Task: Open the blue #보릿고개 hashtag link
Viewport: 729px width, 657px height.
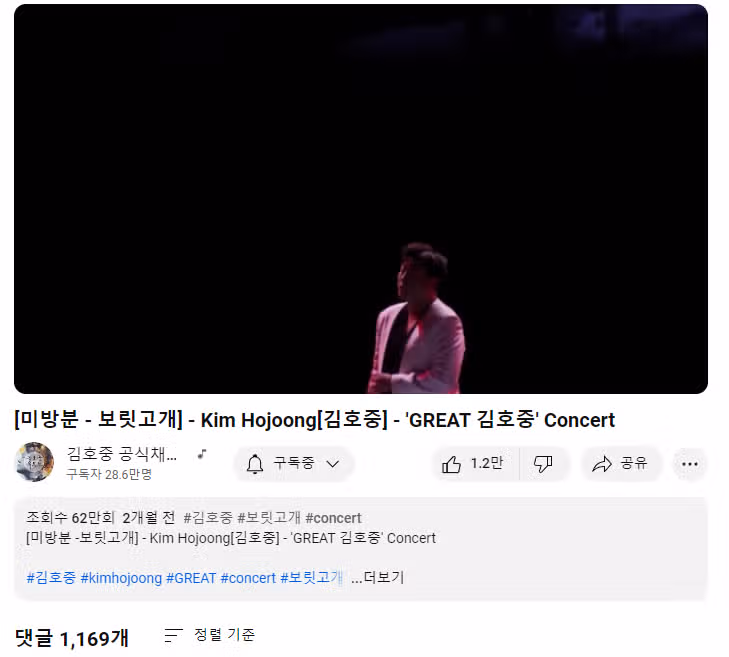Action: tap(311, 578)
